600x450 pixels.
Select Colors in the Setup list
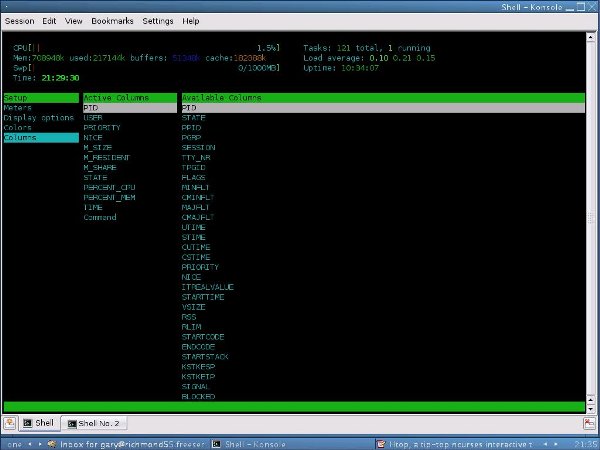pyautogui.click(x=18, y=127)
